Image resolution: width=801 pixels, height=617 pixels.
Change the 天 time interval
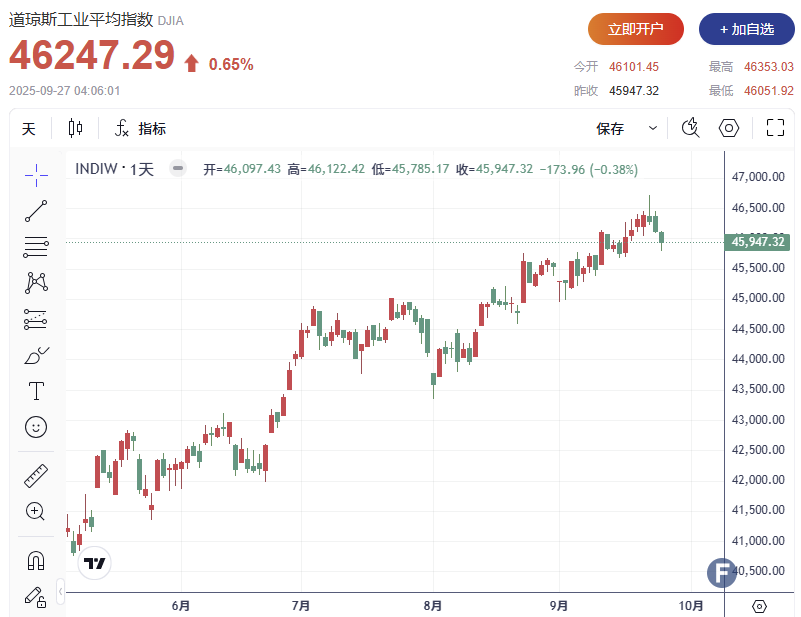(29, 129)
